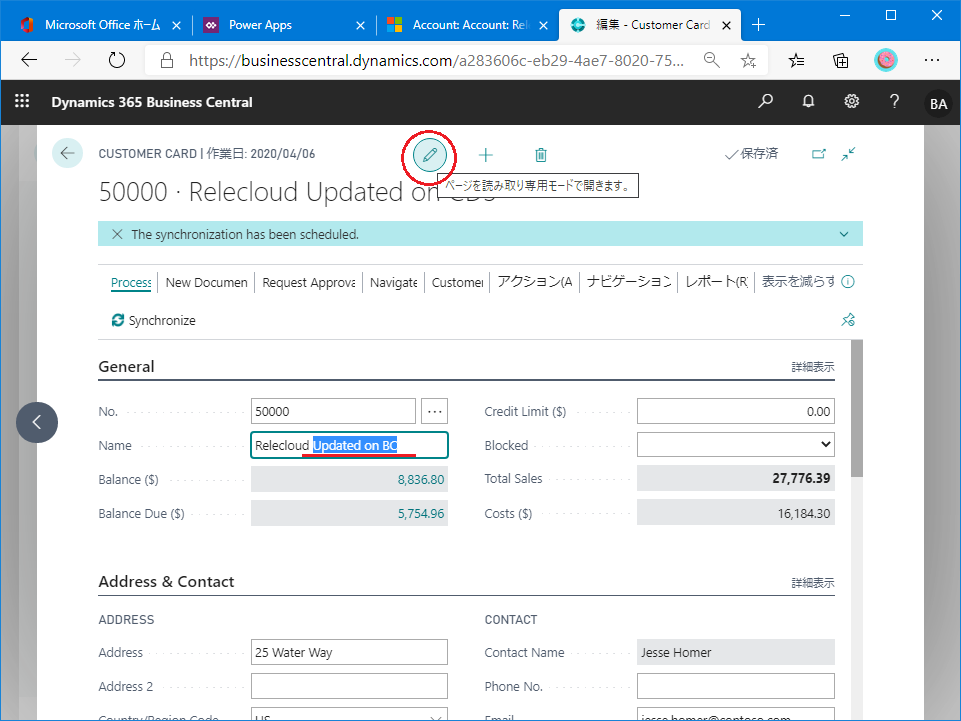
Task: Open the ナビゲーション menu
Action: tap(629, 282)
